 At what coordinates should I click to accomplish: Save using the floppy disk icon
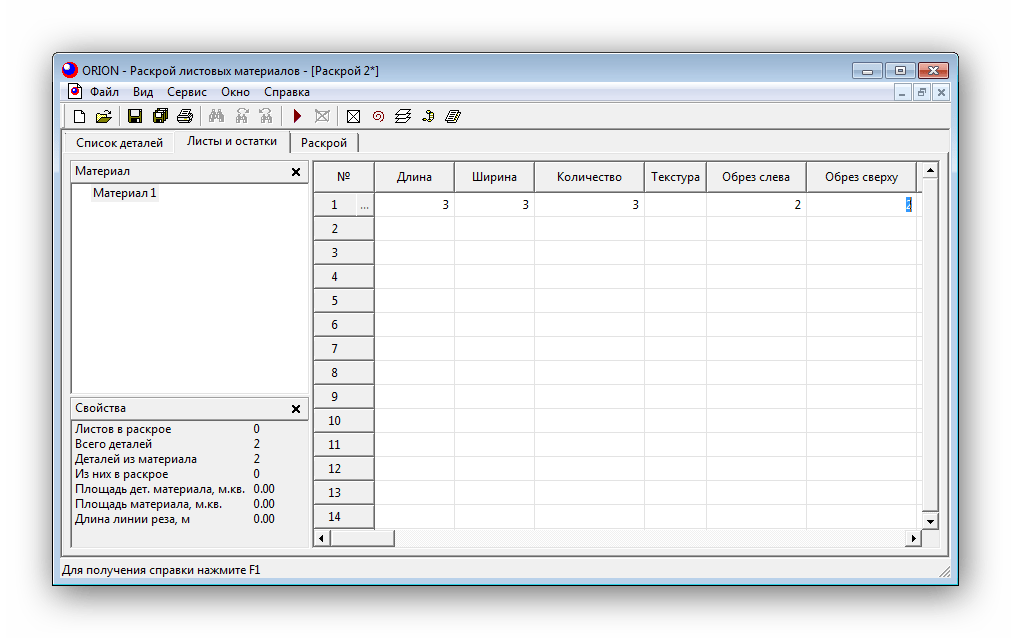point(135,116)
